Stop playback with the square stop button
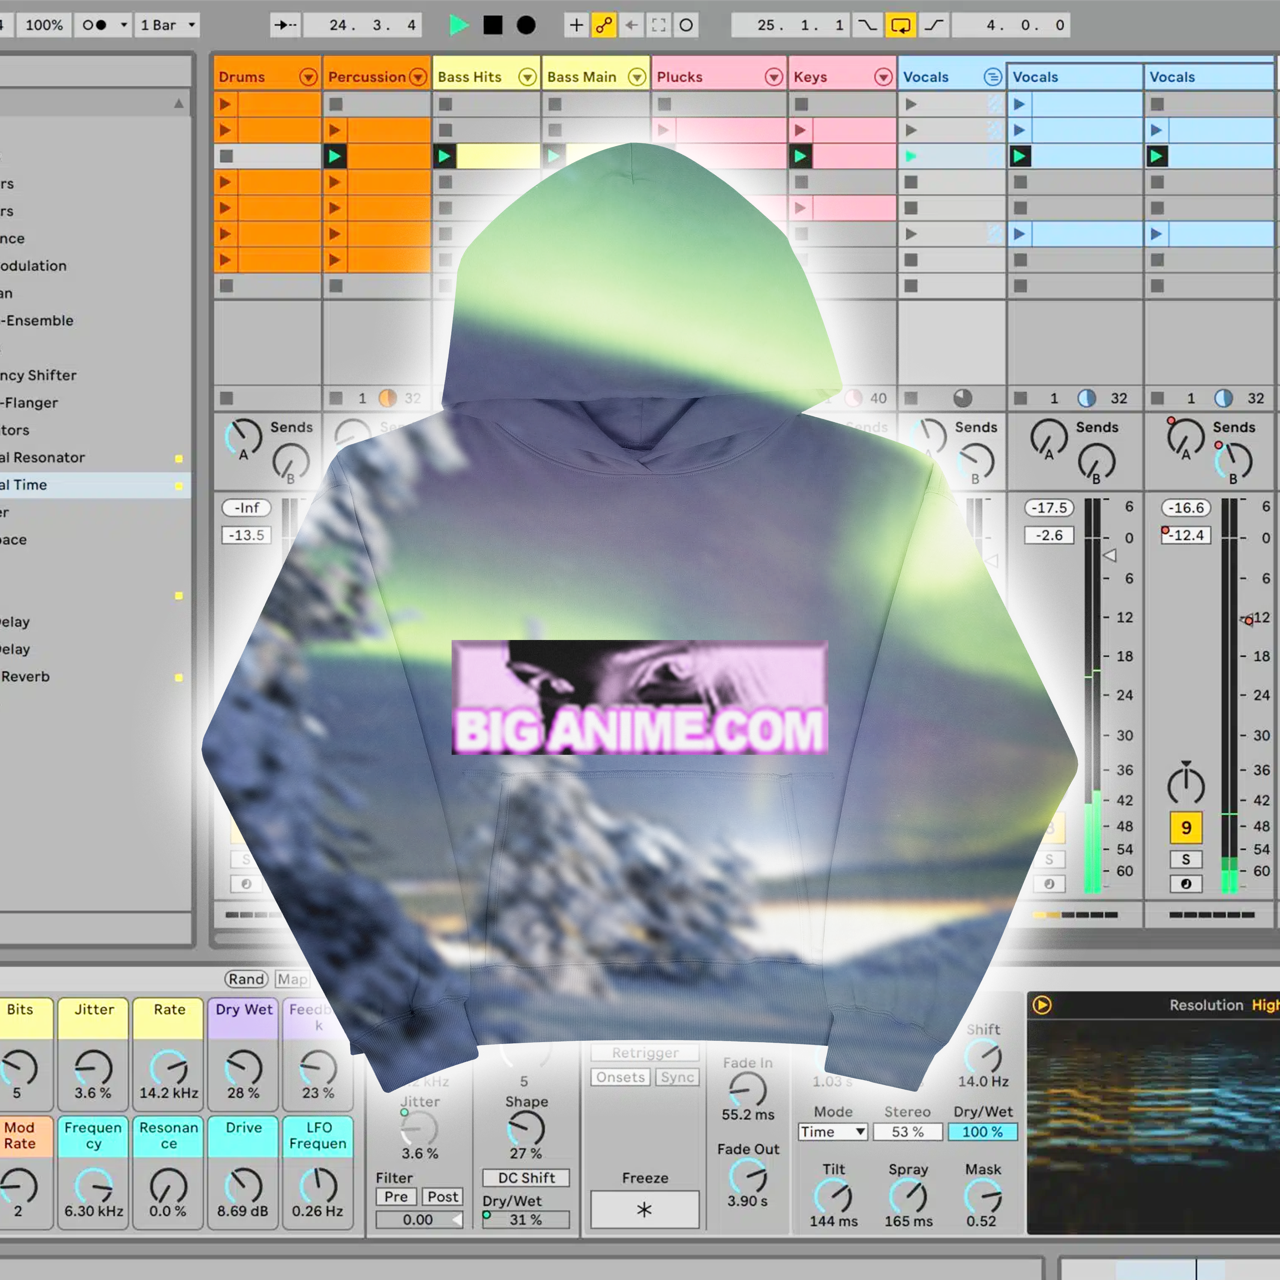 click(493, 25)
